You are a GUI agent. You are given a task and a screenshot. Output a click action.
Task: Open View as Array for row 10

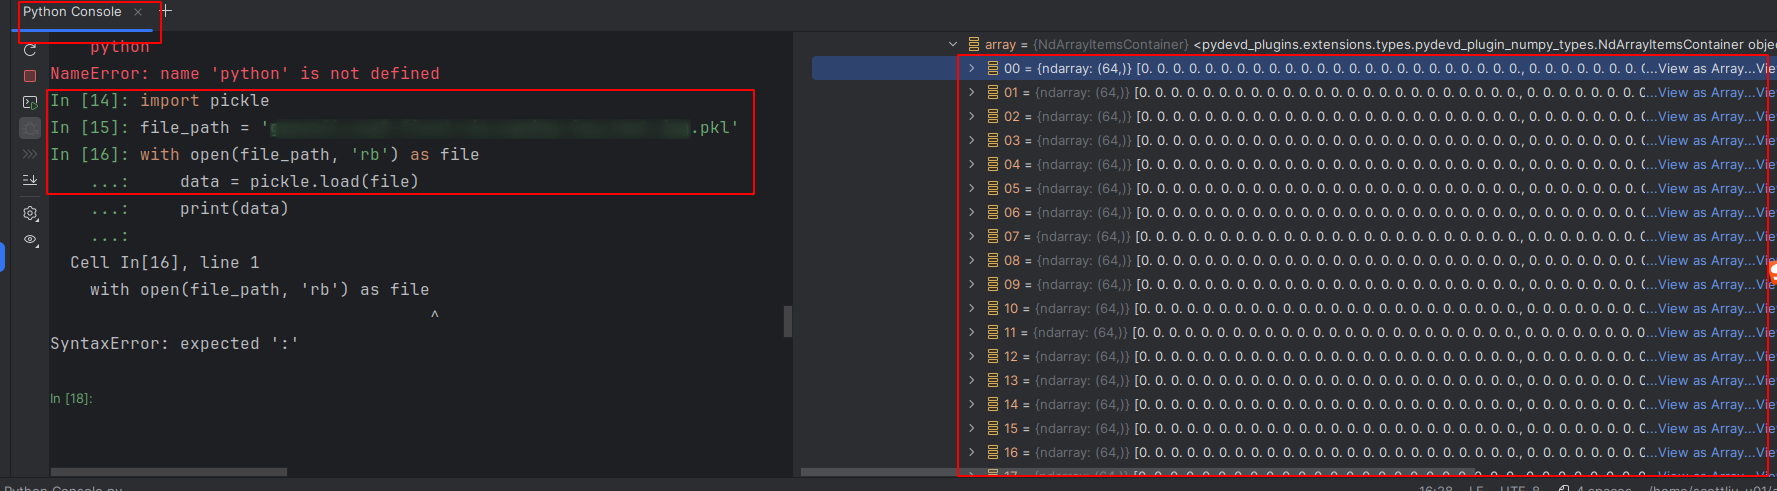(1703, 308)
